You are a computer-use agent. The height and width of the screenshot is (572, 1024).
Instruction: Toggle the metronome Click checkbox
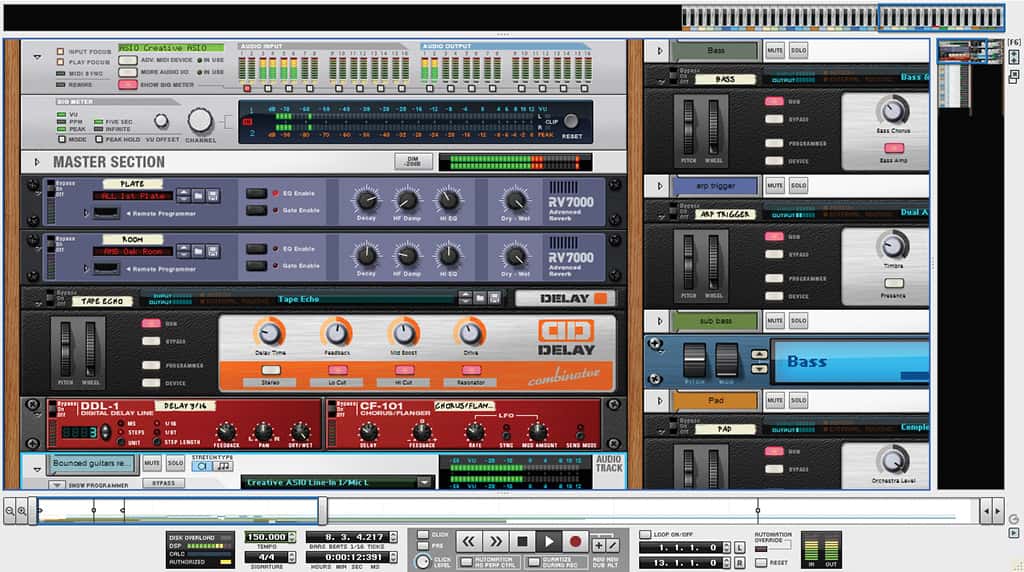coord(423,535)
